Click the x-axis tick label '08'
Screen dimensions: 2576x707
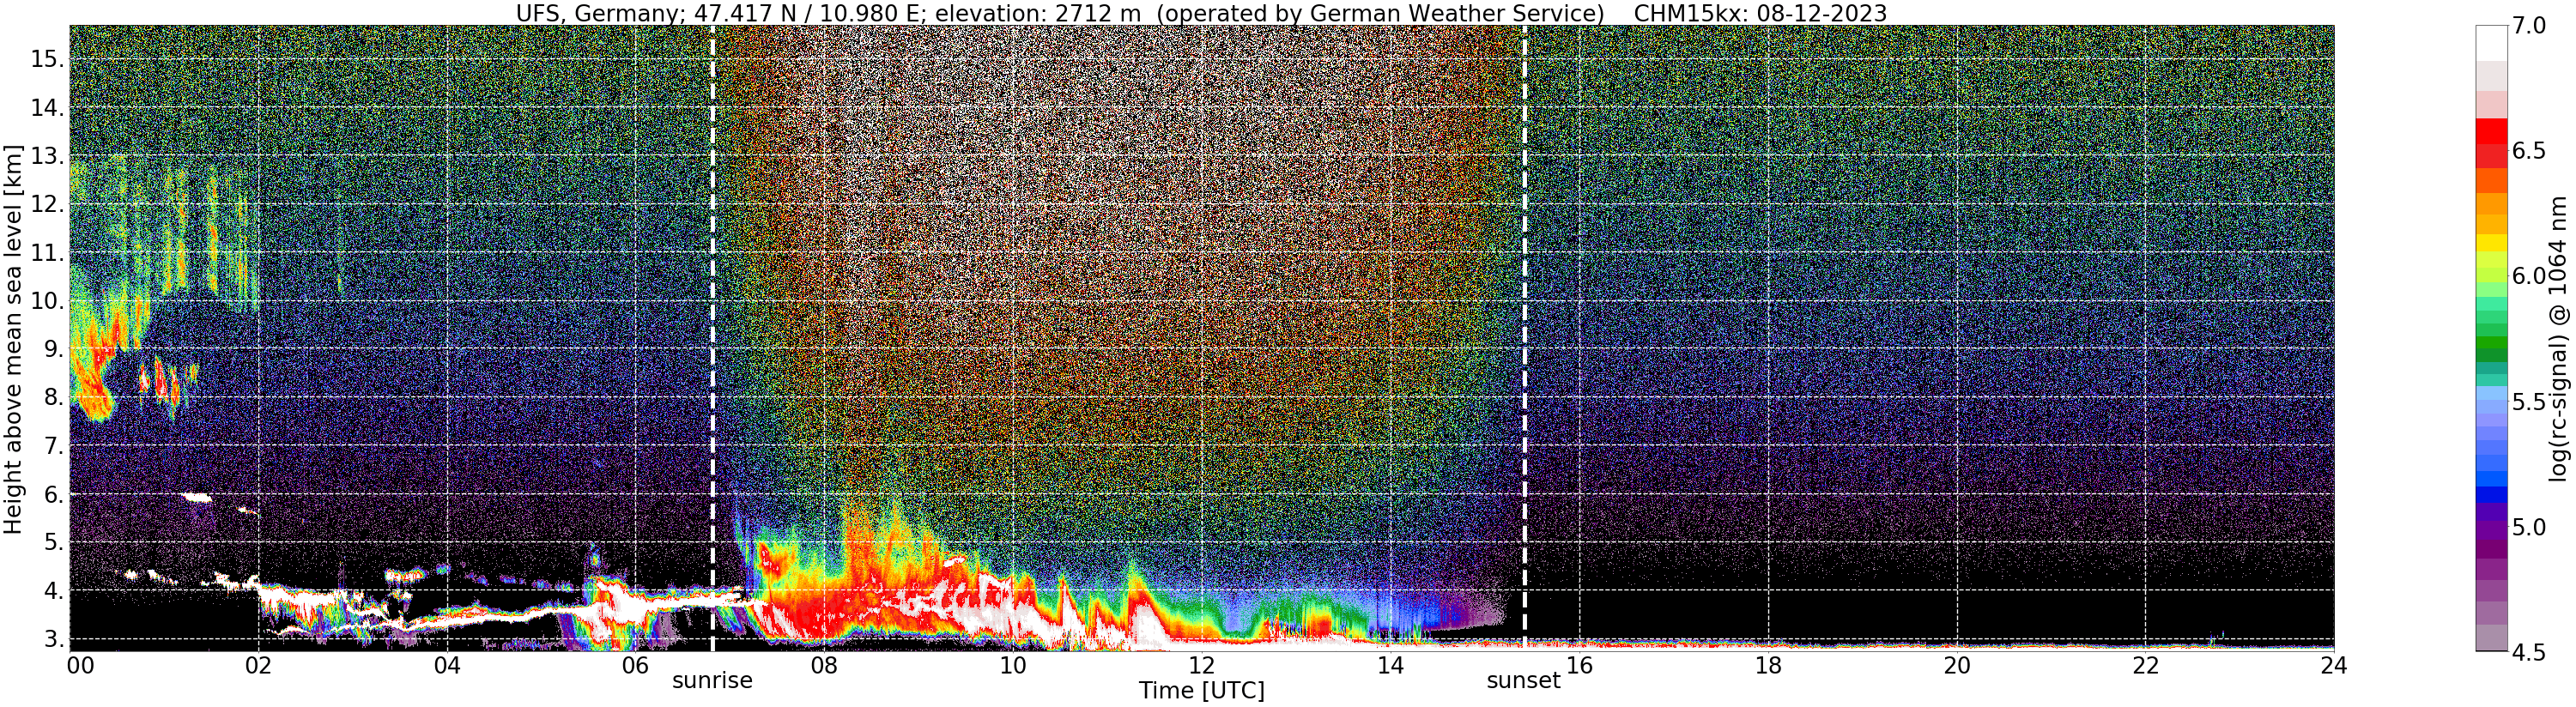(824, 666)
